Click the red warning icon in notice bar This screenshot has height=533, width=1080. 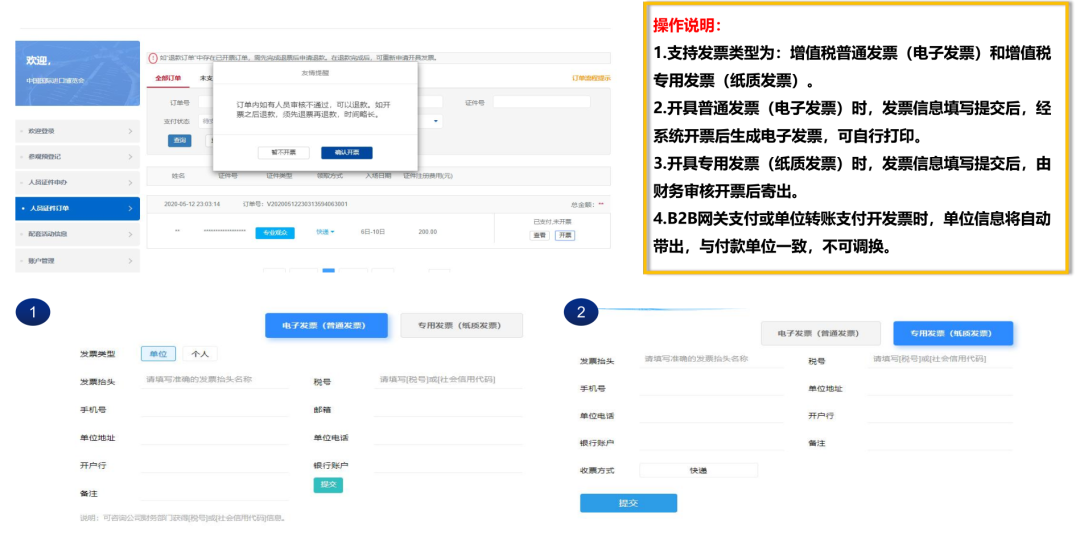[x=152, y=58]
